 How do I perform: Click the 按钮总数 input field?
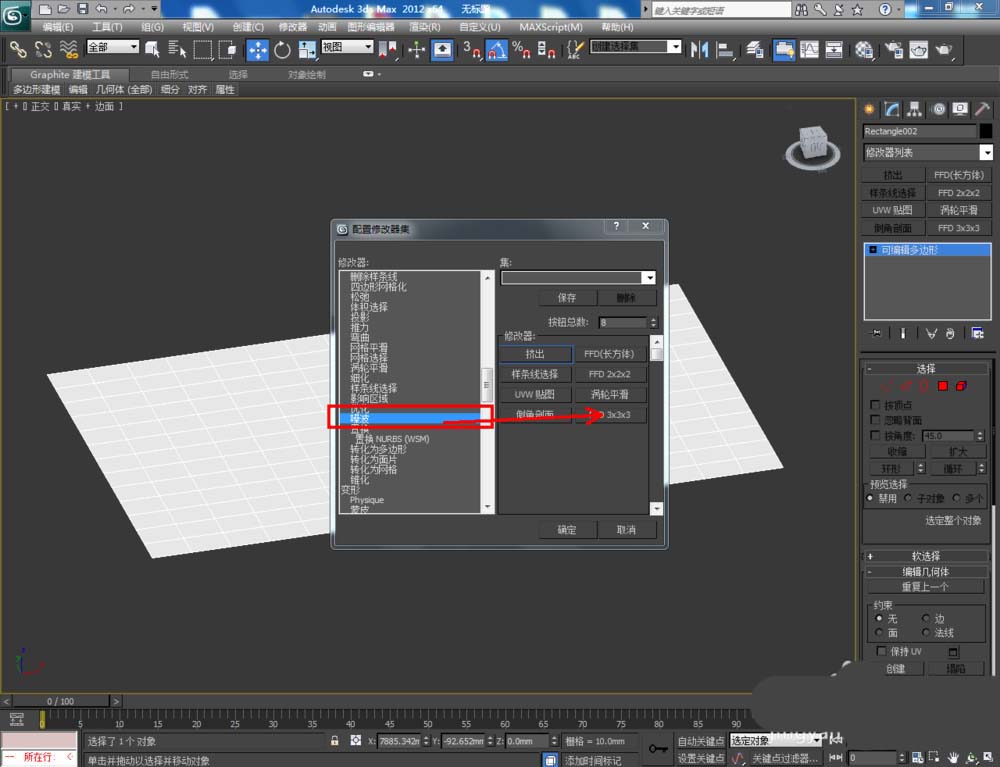[x=623, y=322]
